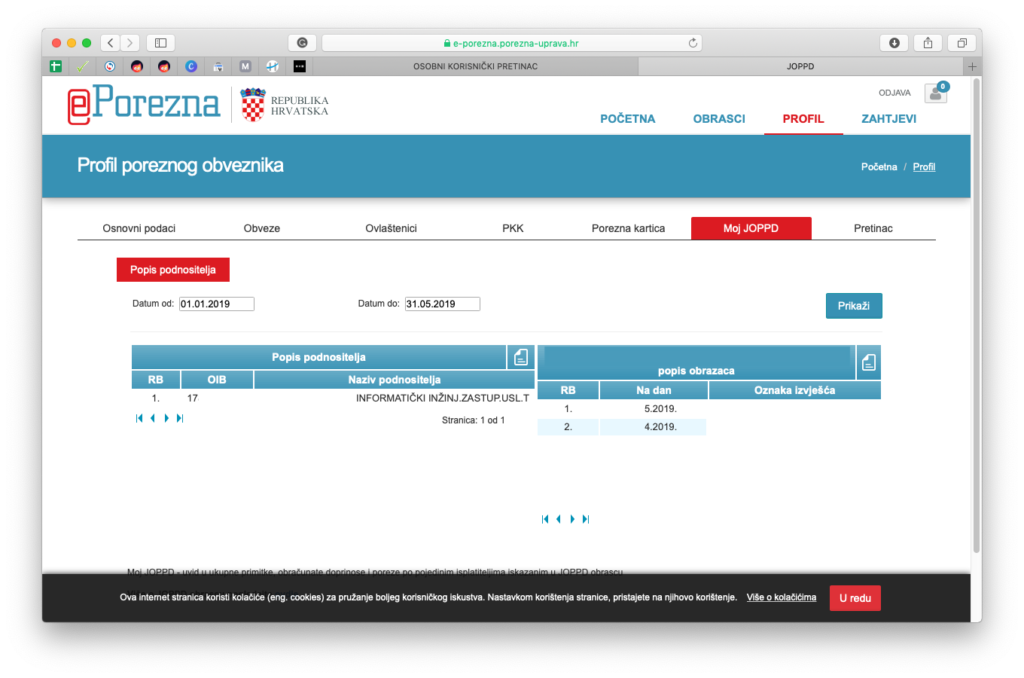Click the export icon in popis obrazaca header
This screenshot has height=678, width=1024.
(x=869, y=362)
